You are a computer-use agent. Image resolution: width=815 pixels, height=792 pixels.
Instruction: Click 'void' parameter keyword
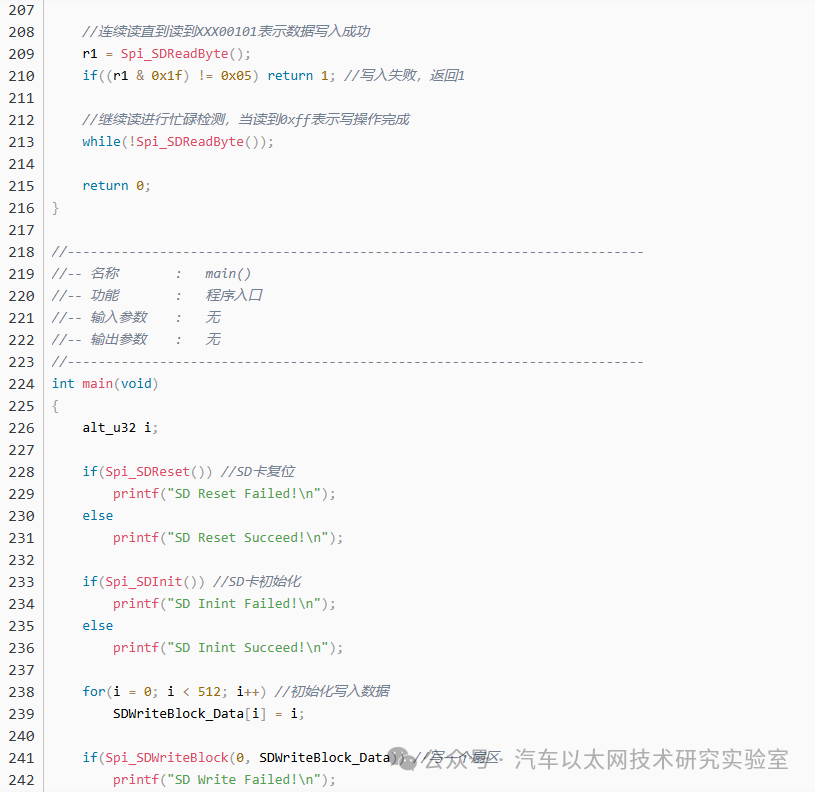(x=136, y=384)
